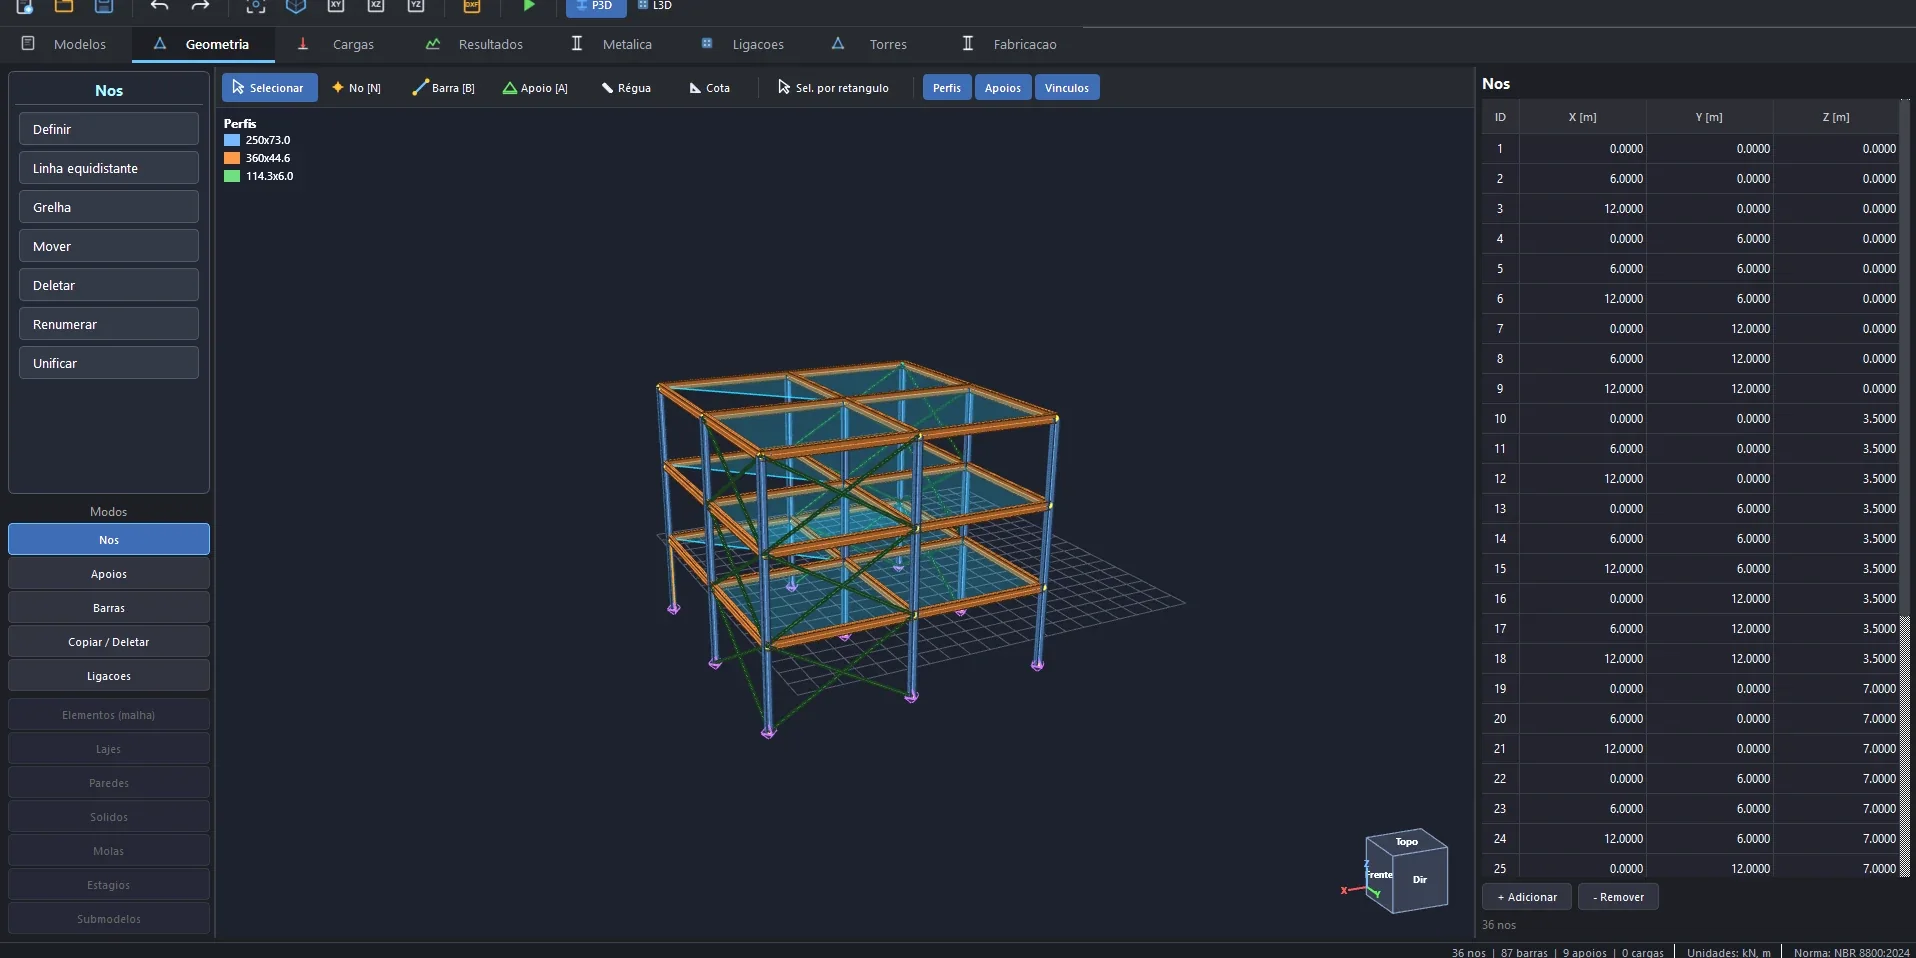Click the DXF export icon
This screenshot has height=958, width=1916.
click(472, 6)
